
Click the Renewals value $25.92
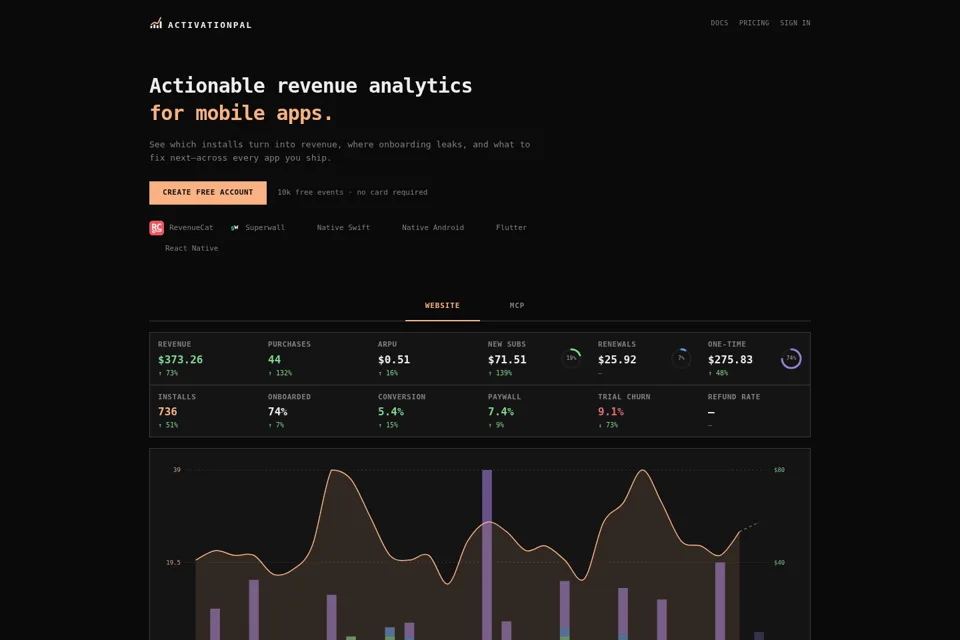pyautogui.click(x=617, y=360)
